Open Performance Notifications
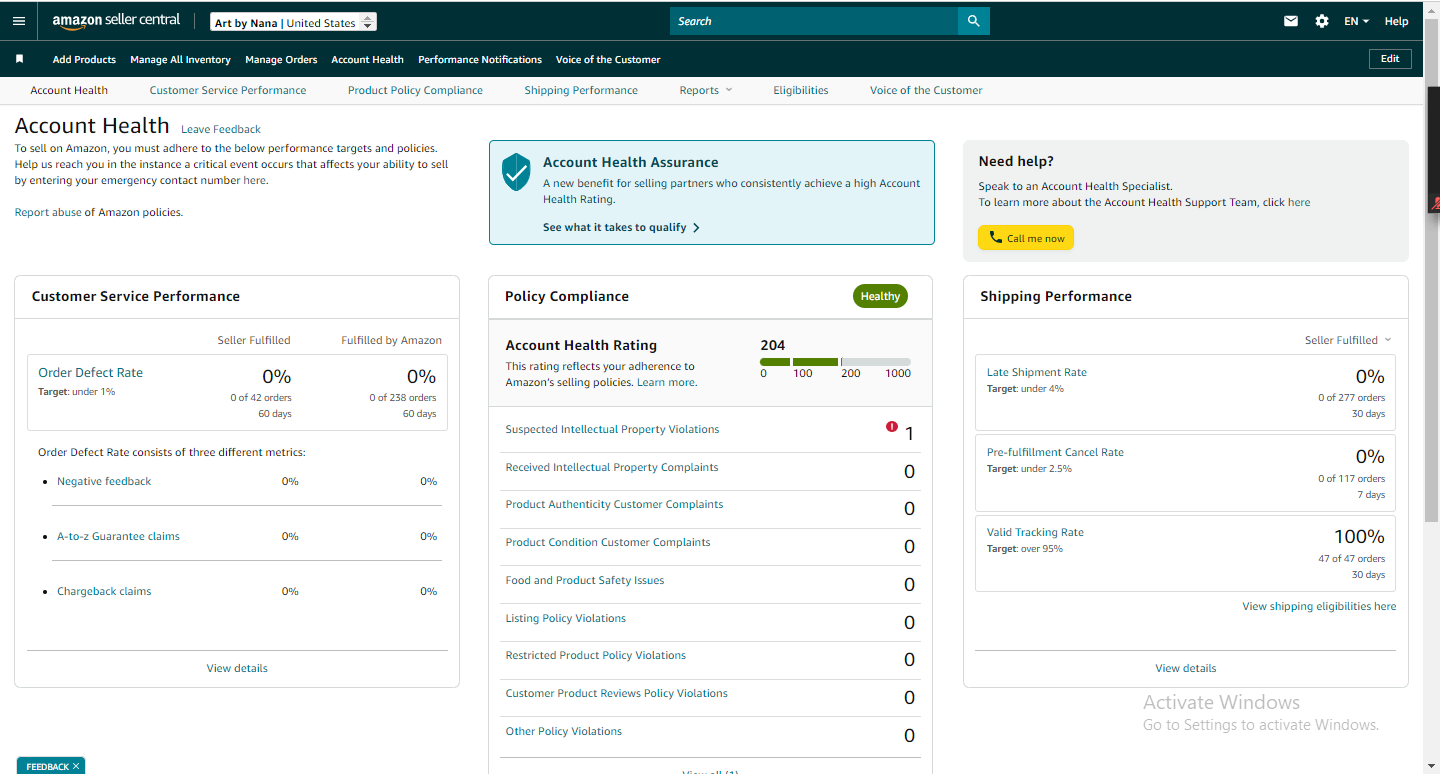 pyautogui.click(x=480, y=59)
